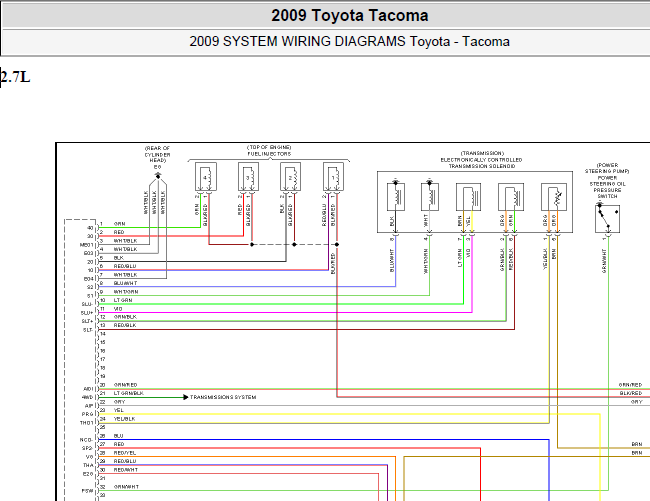Click the pin 8 "BLU/WHT" wire label
This screenshot has height=501, width=650.
[x=125, y=283]
